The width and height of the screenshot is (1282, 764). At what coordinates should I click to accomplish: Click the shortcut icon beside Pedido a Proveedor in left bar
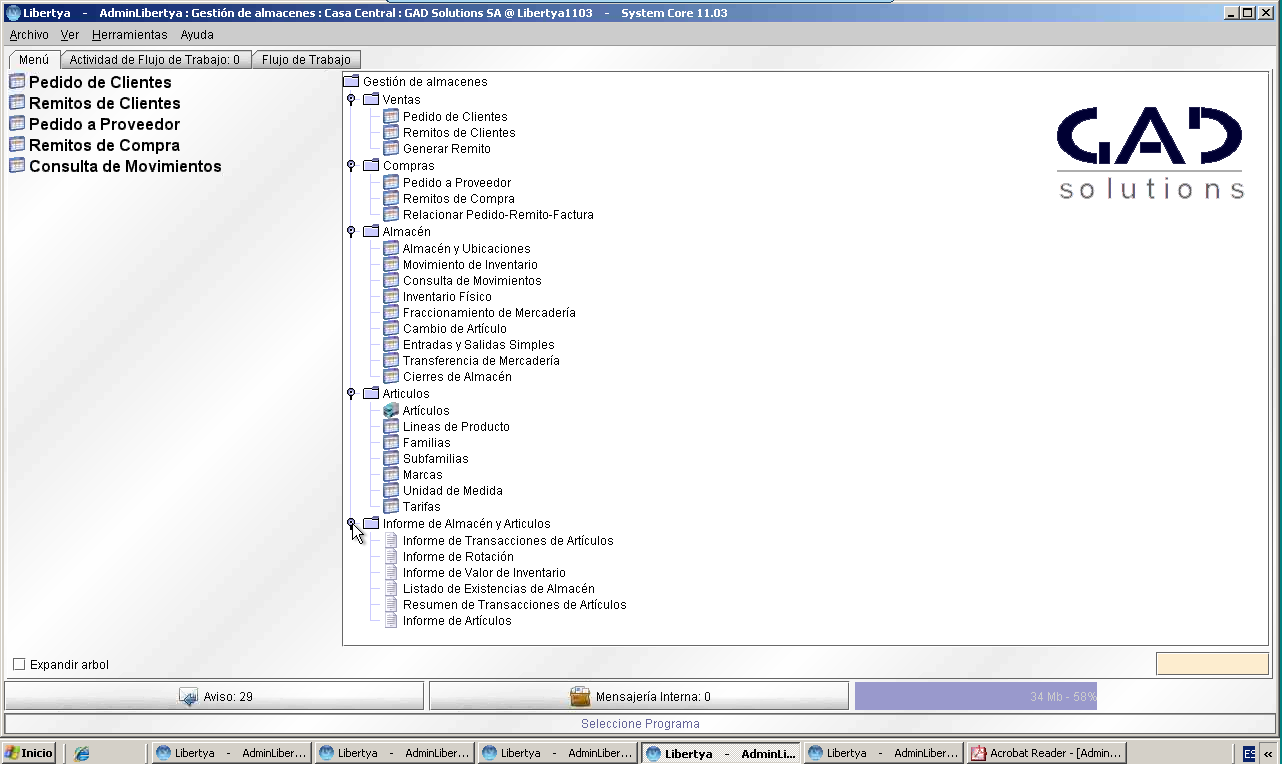[17, 124]
